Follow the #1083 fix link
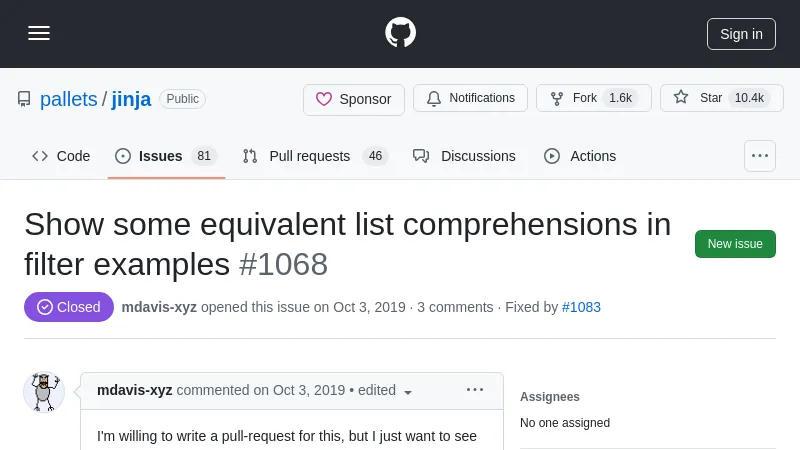This screenshot has width=800, height=450. coord(581,307)
